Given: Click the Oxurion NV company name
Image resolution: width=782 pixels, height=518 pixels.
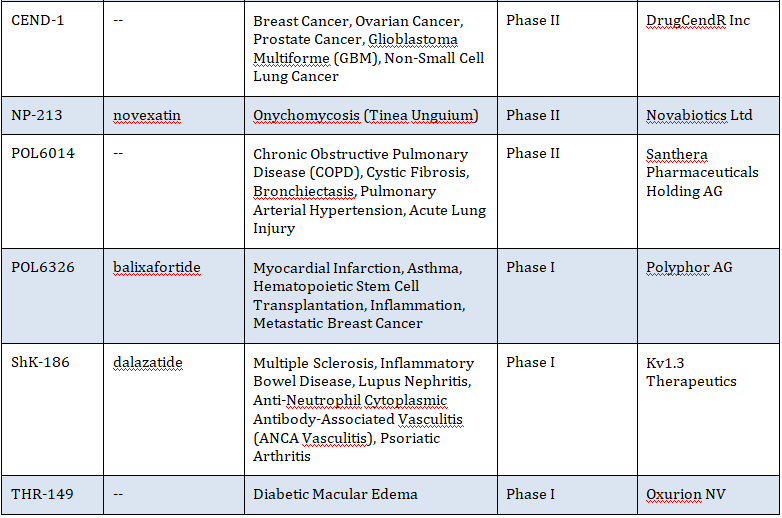Looking at the screenshot, I should coord(688,494).
